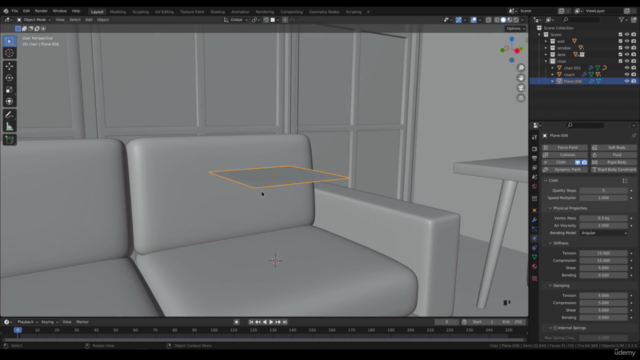Open the Modifiers wrench tab icon
This screenshot has height=360, width=640.
(x=534, y=220)
